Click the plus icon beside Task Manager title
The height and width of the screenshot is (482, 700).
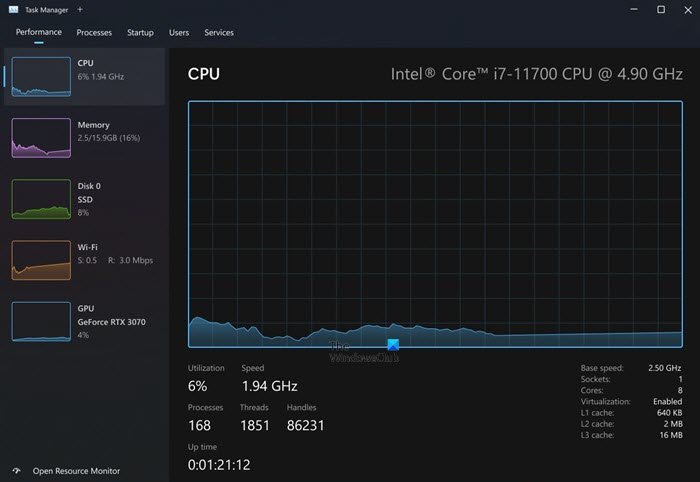[80, 10]
